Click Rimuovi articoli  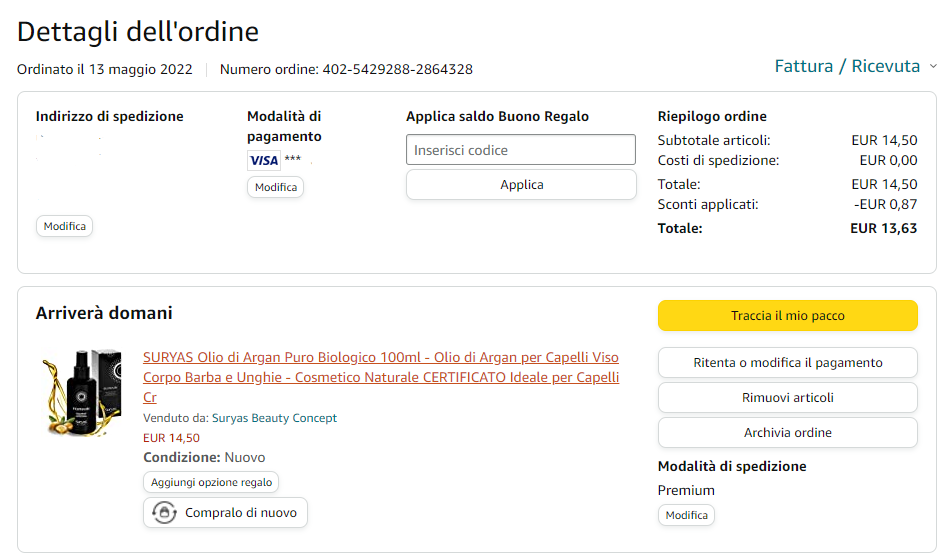(x=787, y=397)
